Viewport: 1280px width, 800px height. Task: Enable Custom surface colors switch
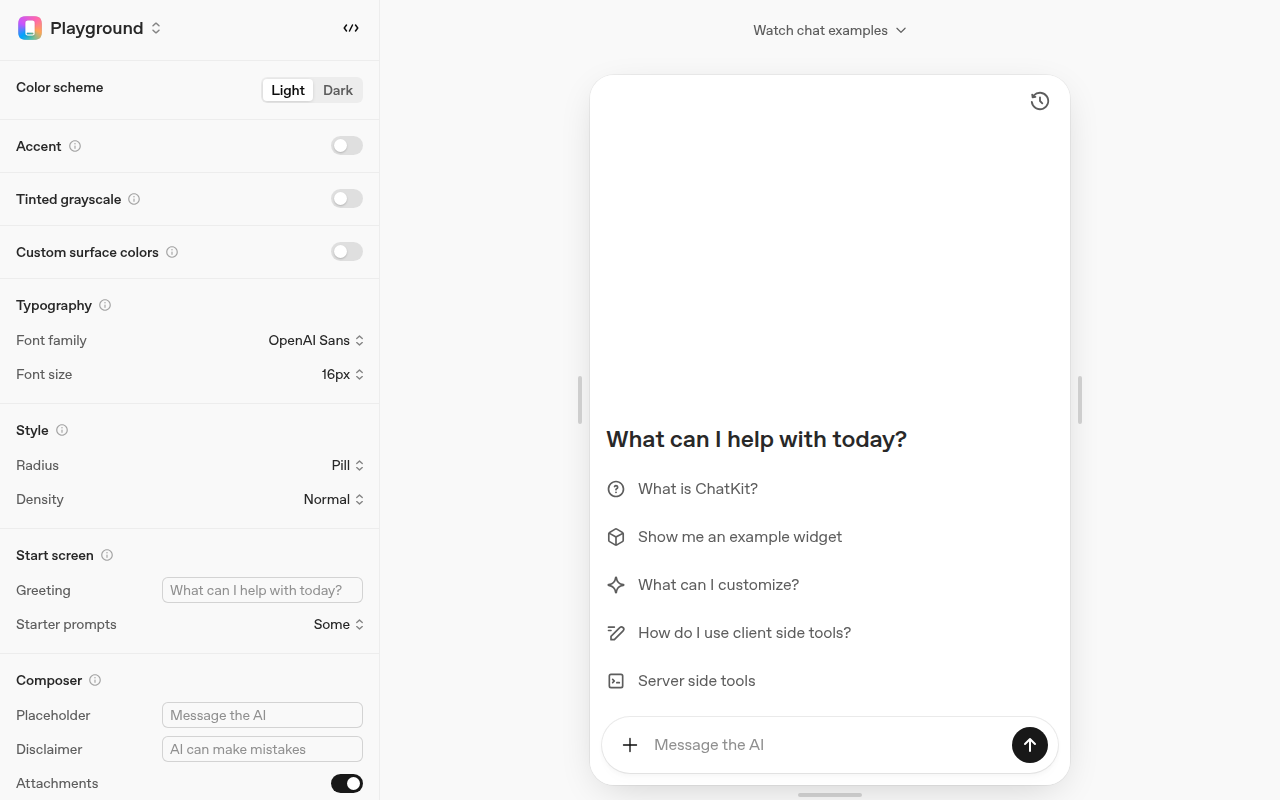tap(347, 252)
